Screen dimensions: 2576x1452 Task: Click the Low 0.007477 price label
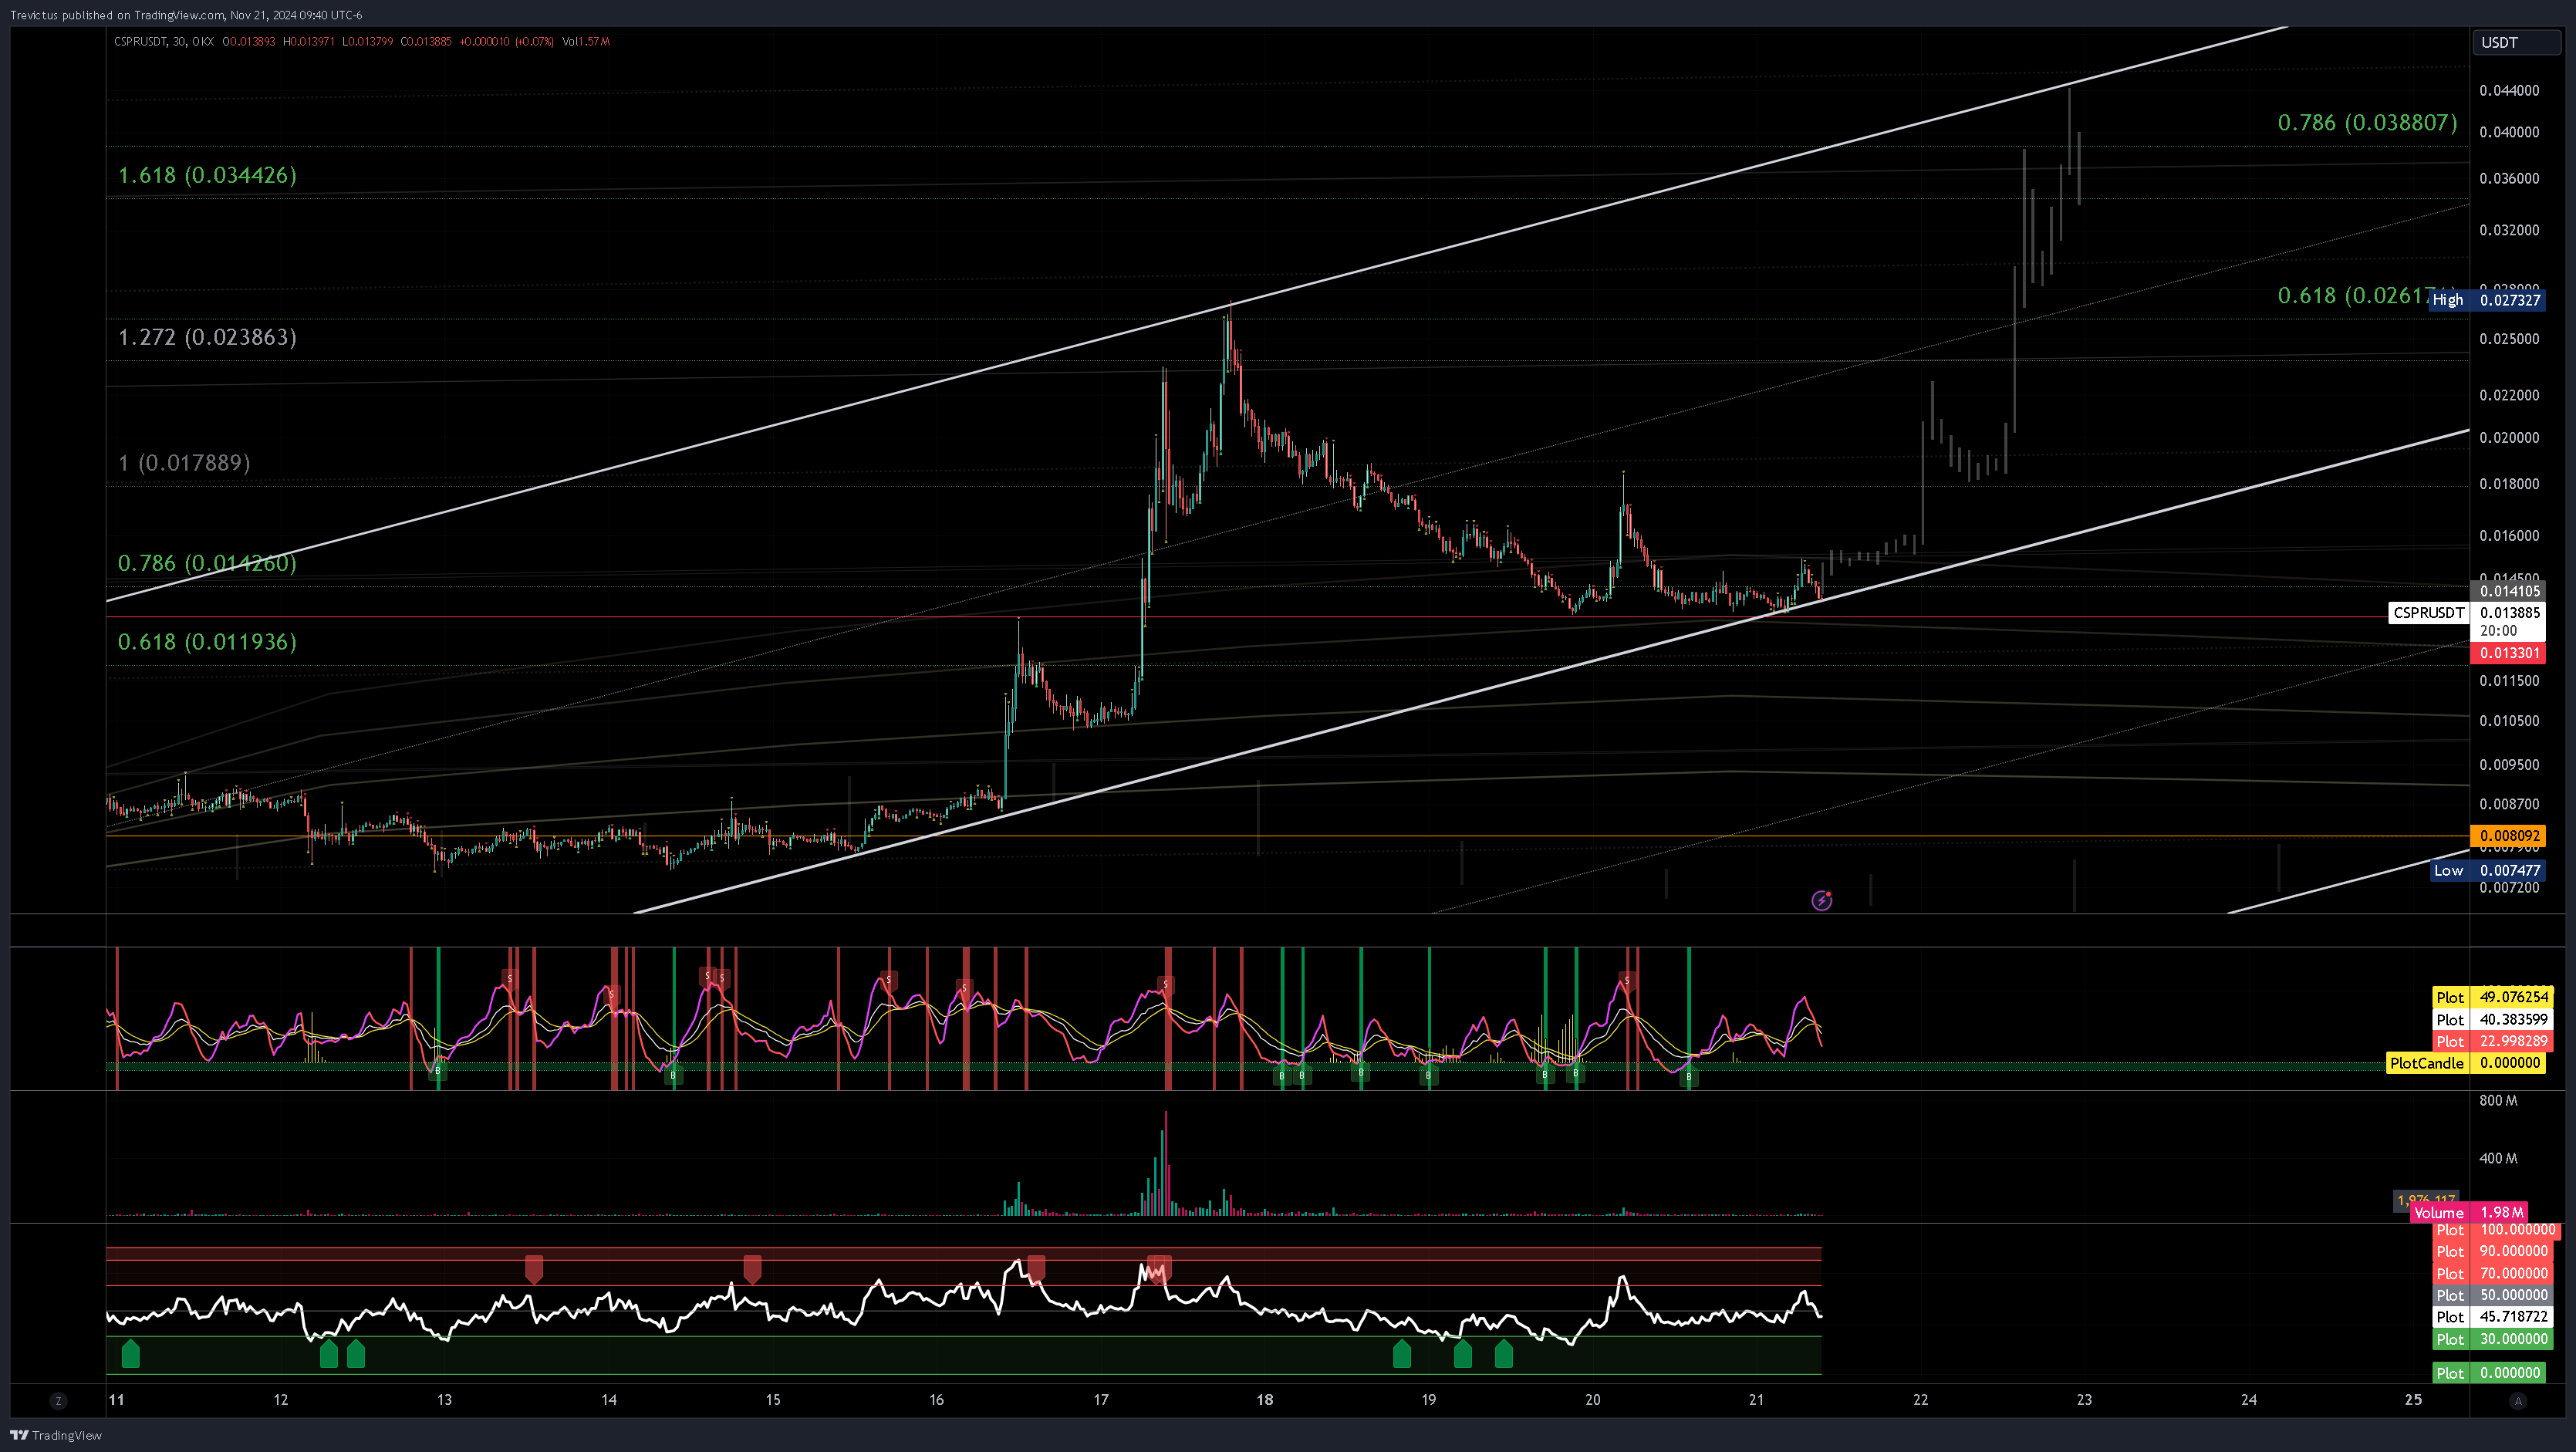(x=2487, y=870)
